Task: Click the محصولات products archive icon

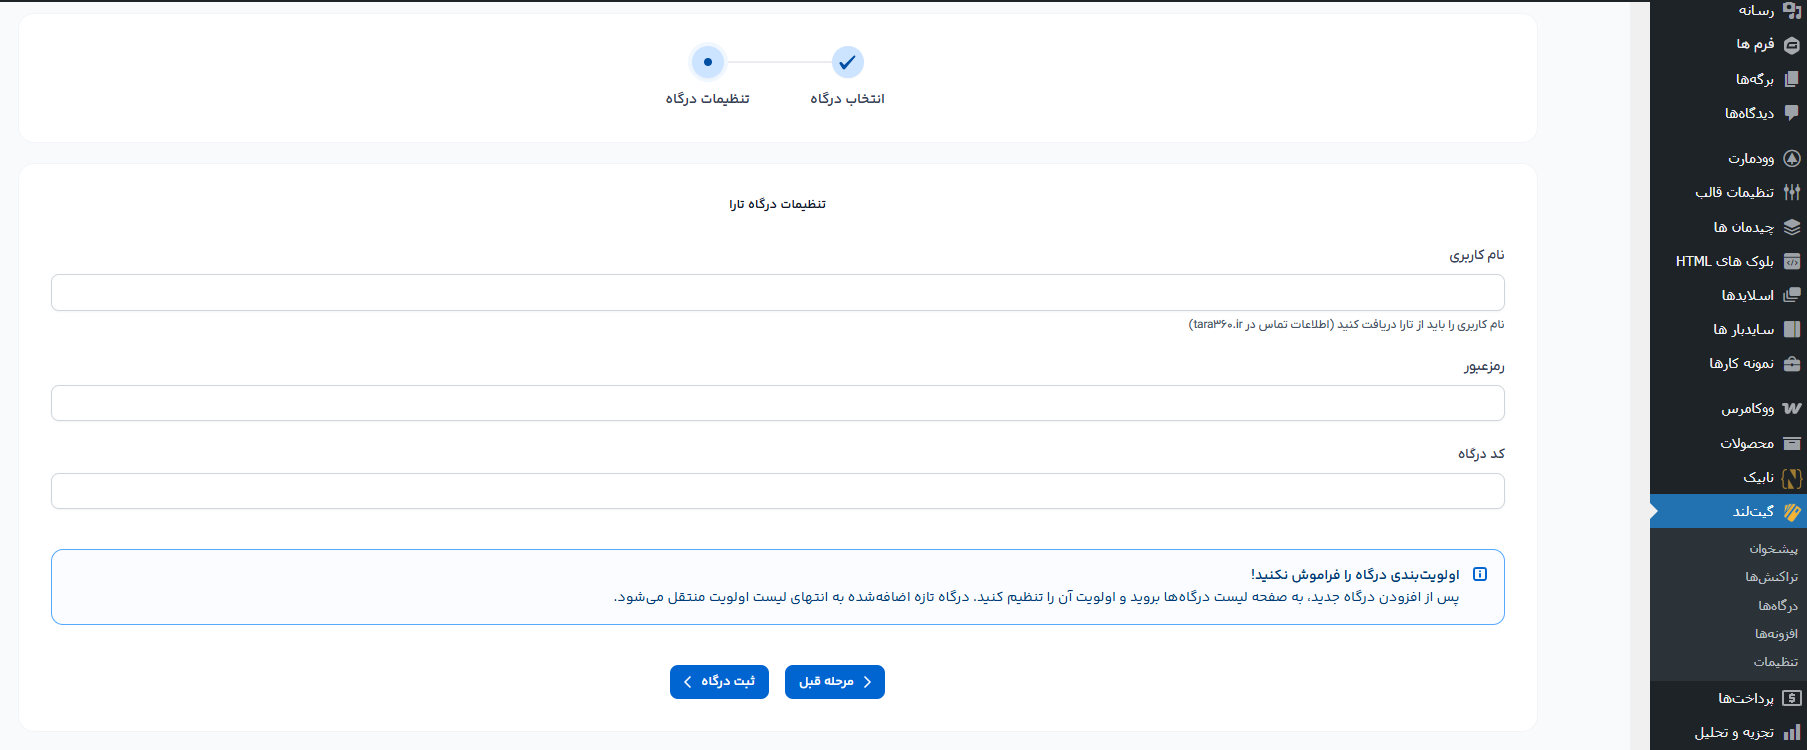Action: [x=1792, y=443]
